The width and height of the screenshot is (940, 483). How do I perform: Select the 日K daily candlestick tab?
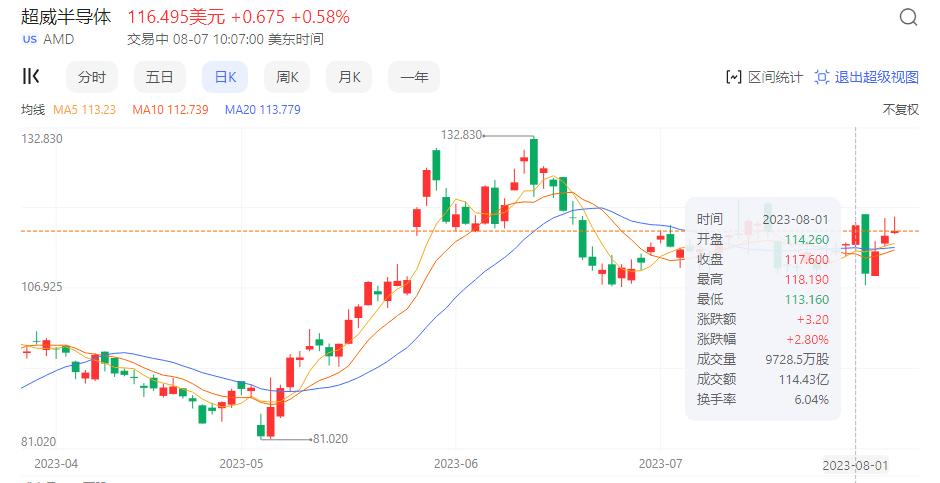click(225, 77)
